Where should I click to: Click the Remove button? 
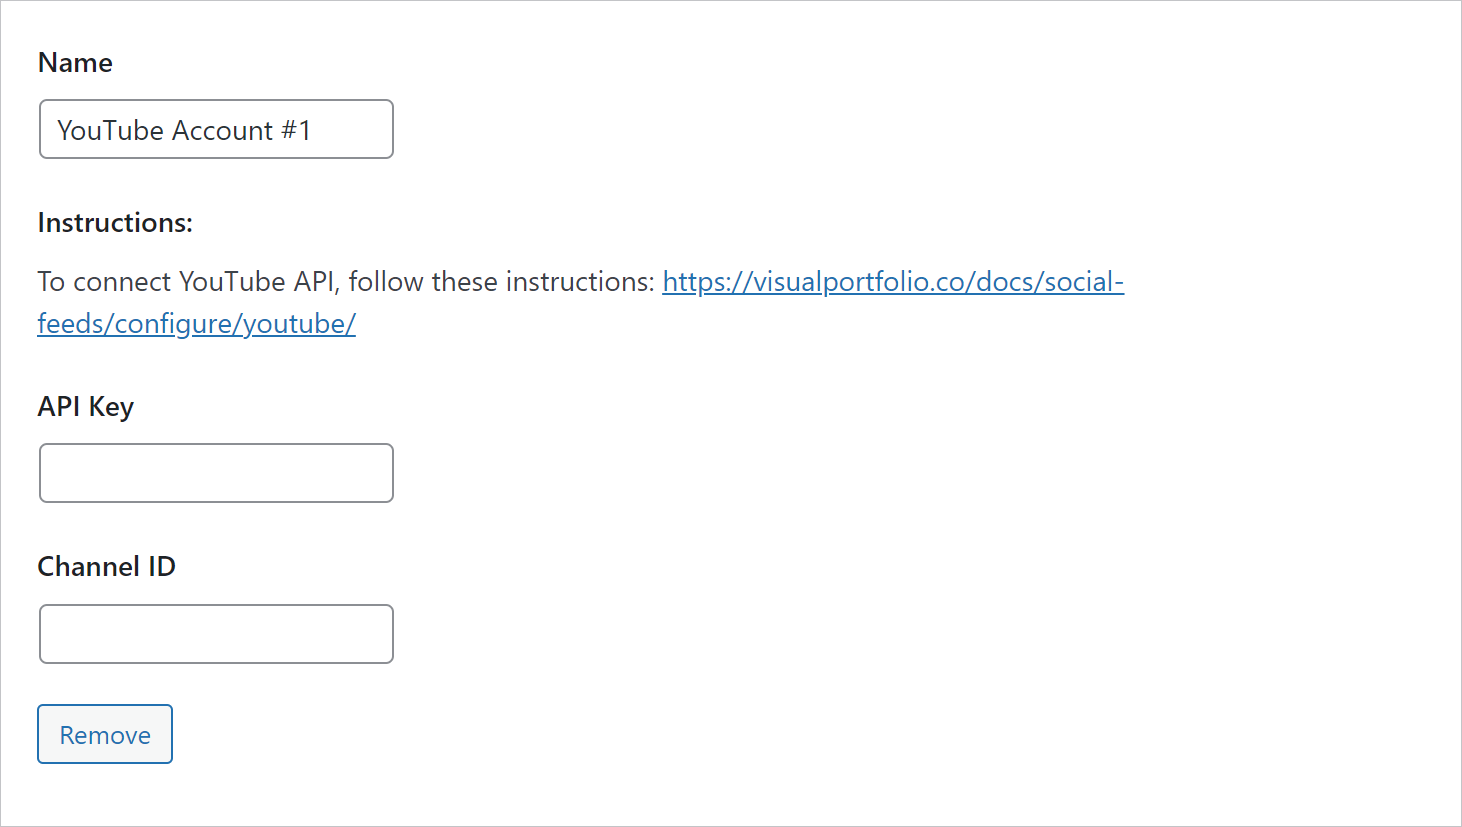click(x=105, y=734)
